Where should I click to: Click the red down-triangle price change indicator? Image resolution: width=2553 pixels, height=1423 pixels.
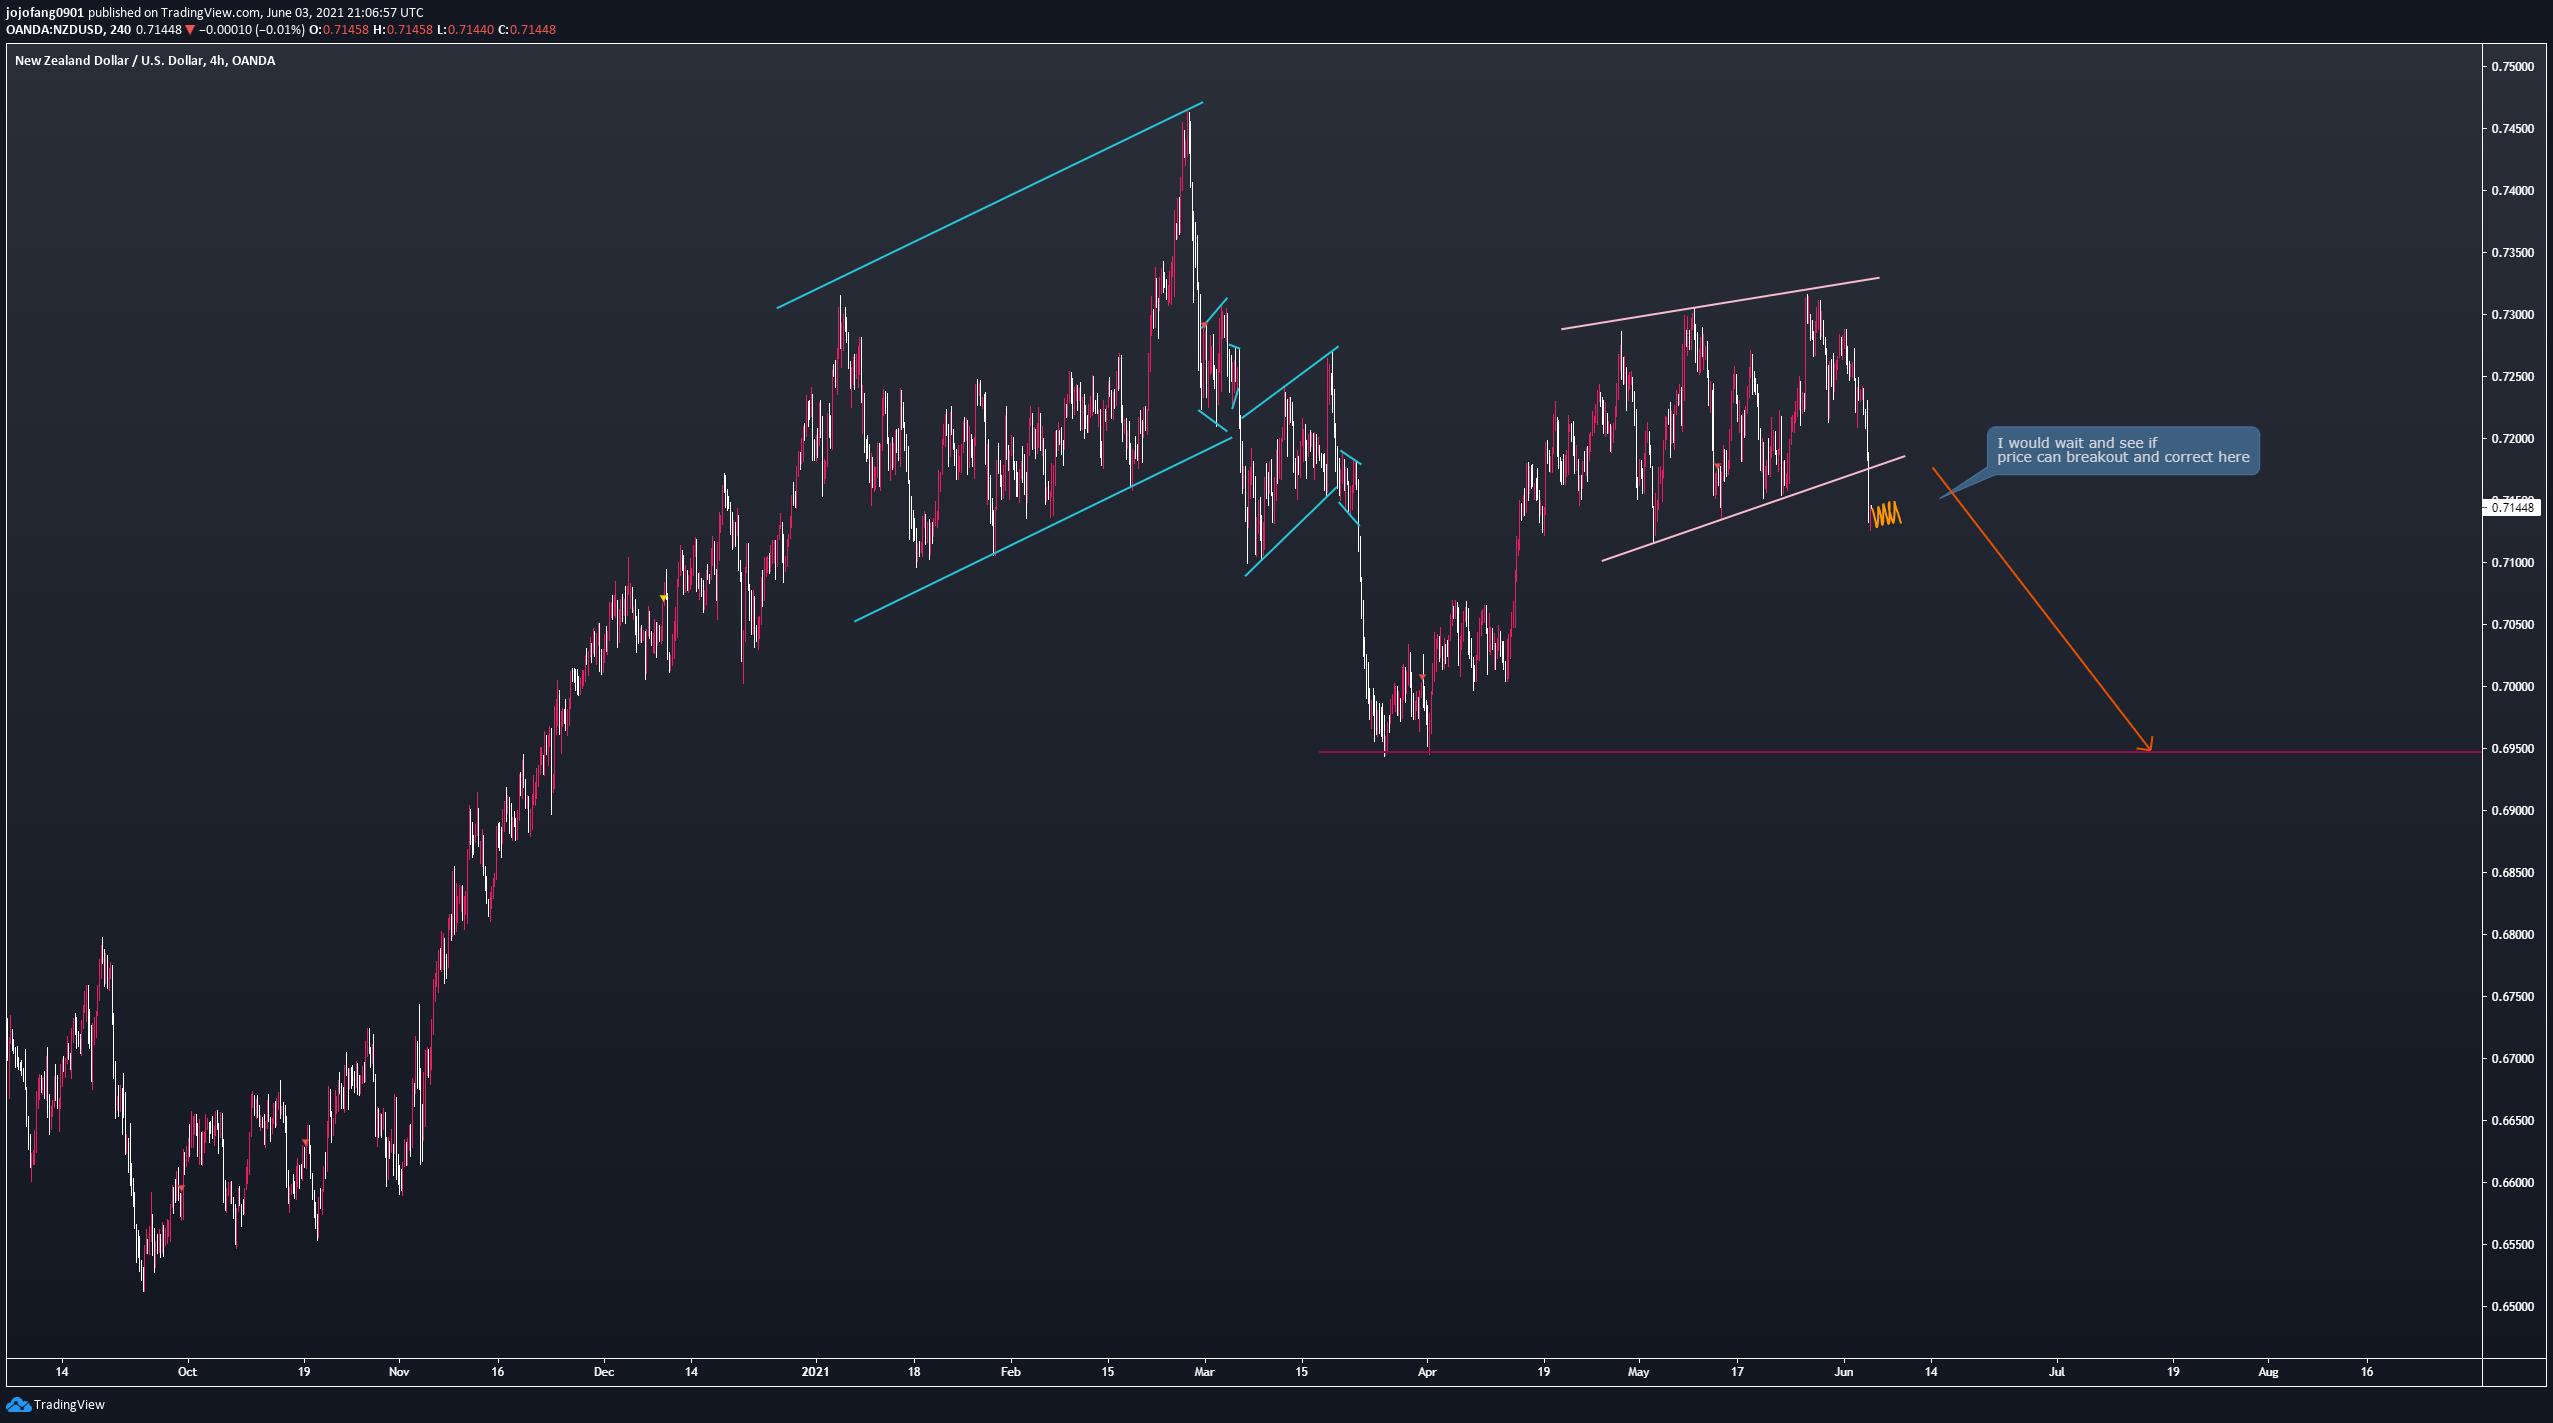click(x=190, y=30)
